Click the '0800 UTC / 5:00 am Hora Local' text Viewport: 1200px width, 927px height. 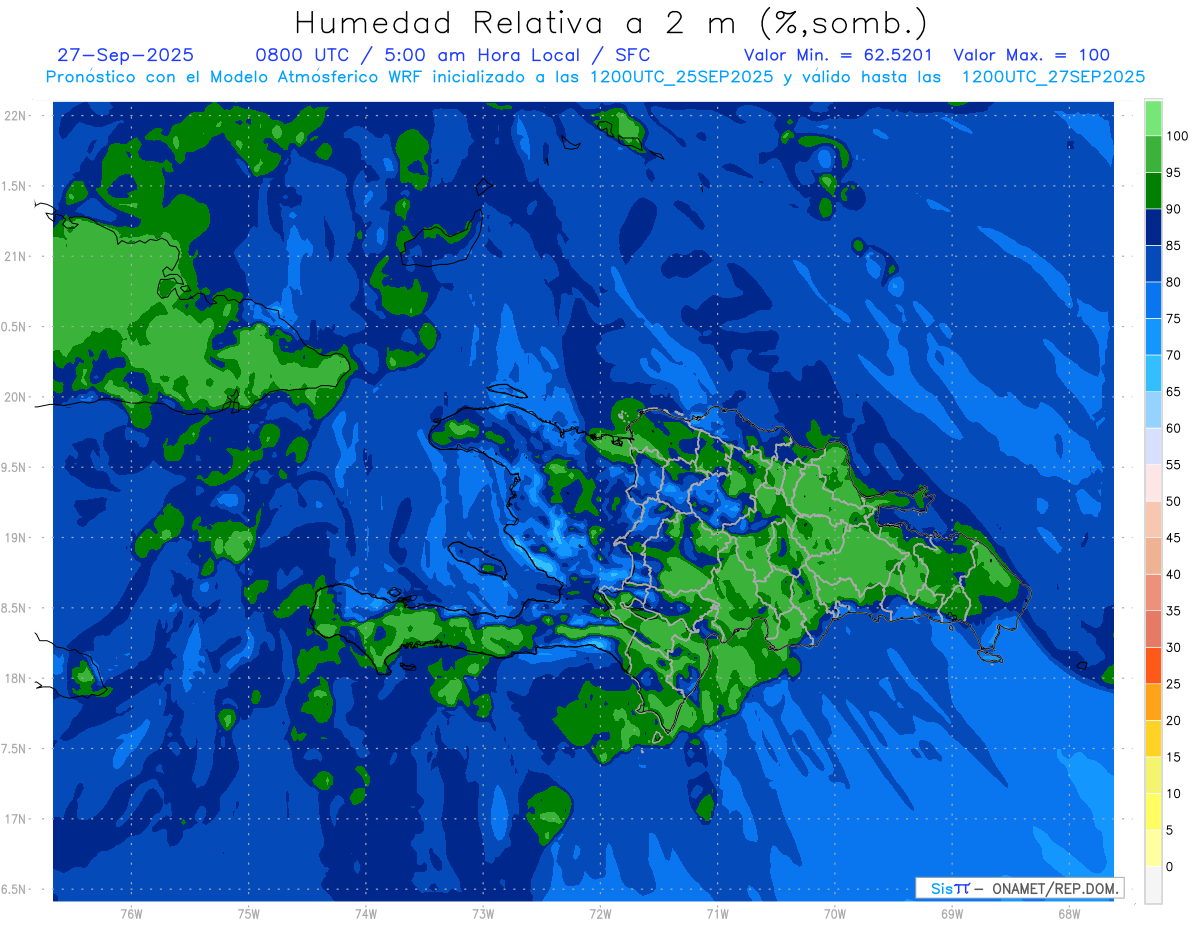click(420, 55)
